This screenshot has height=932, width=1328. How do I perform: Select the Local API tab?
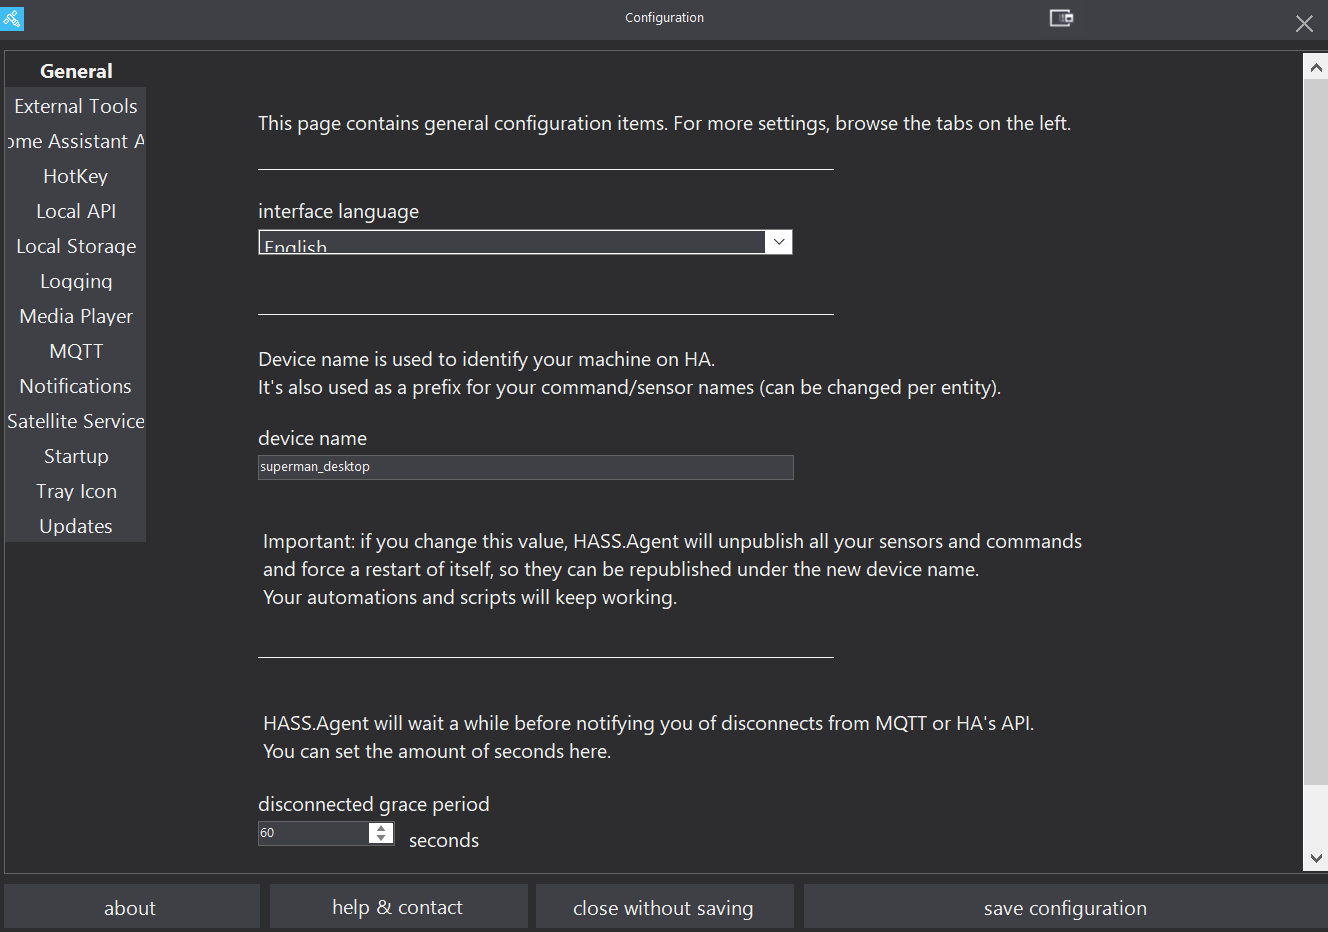(75, 210)
